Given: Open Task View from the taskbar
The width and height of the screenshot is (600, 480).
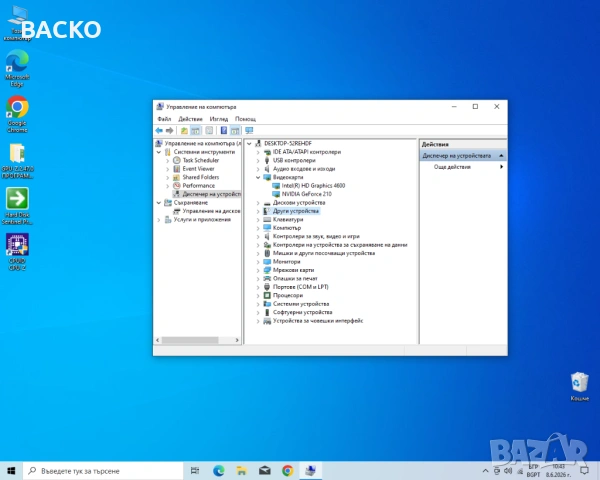Looking at the screenshot, I should coord(195,471).
